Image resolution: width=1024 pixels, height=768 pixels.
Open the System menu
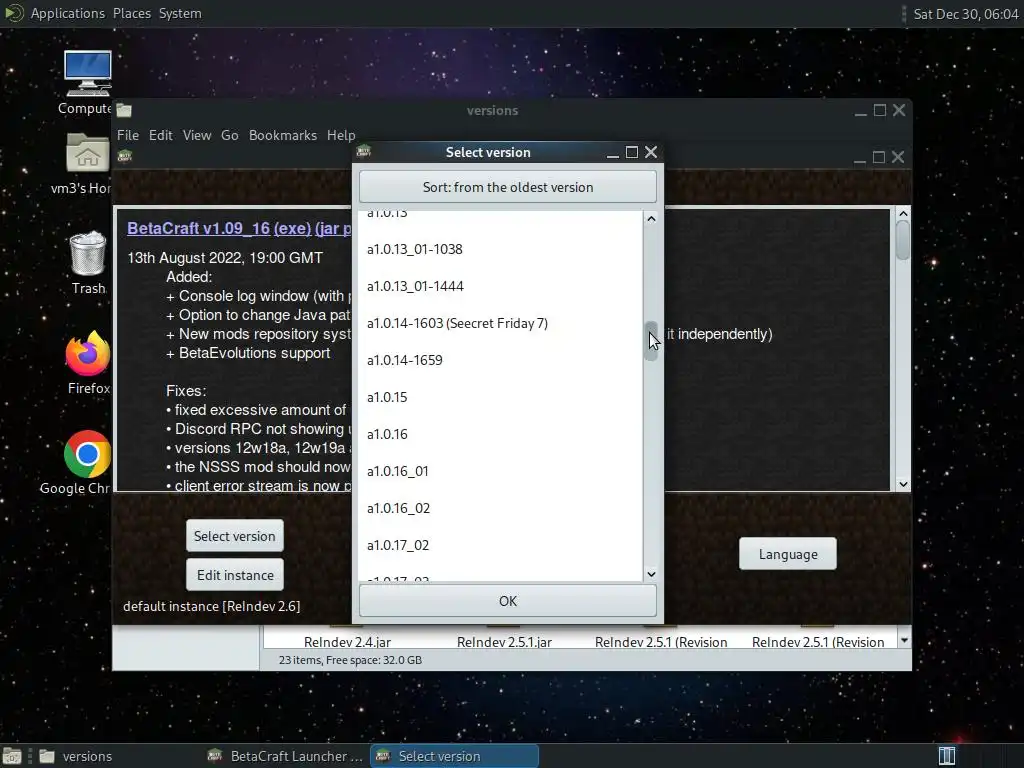tap(180, 13)
